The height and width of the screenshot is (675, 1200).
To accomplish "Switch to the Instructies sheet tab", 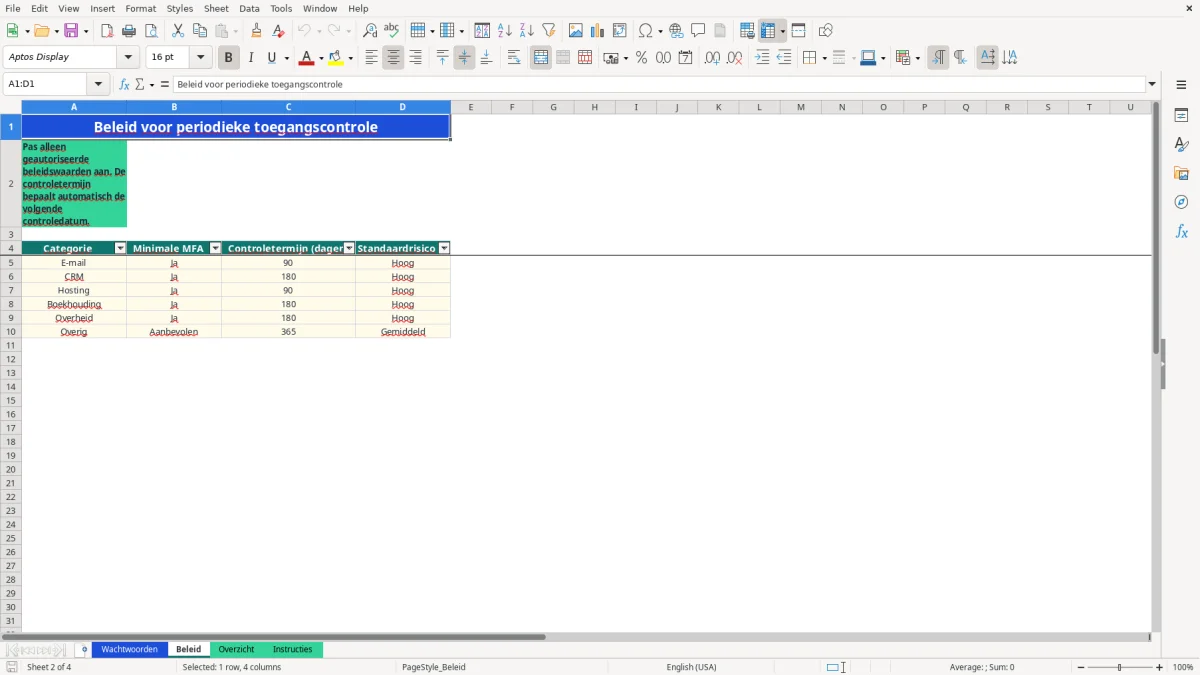I will pyautogui.click(x=293, y=650).
